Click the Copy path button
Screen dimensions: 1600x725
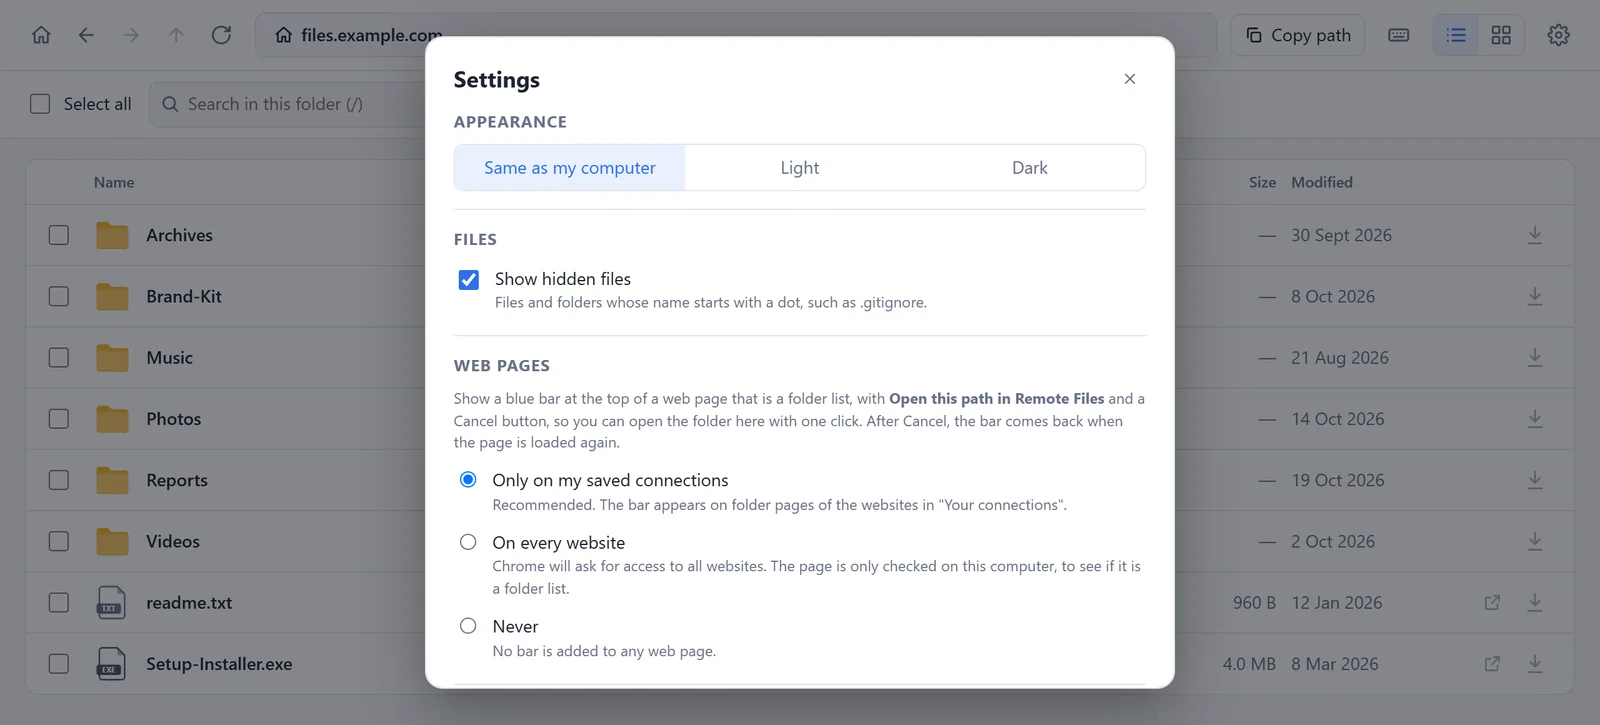tap(1298, 35)
